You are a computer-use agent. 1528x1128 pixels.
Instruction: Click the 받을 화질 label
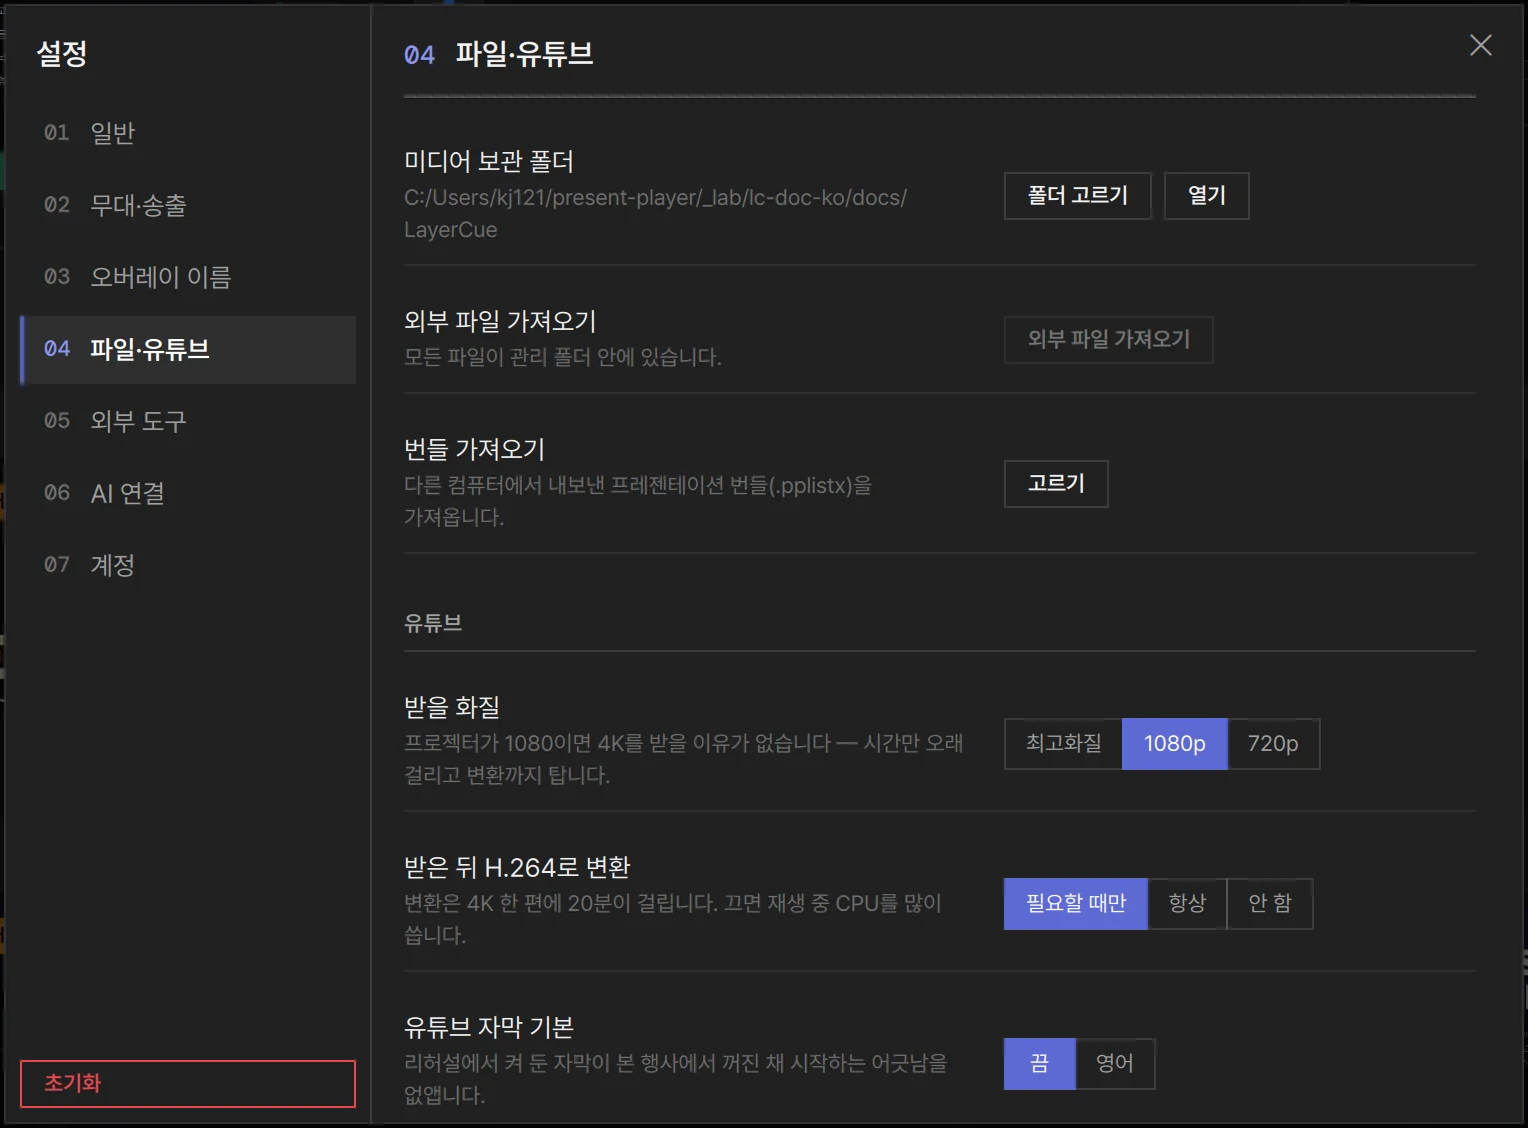tap(452, 707)
